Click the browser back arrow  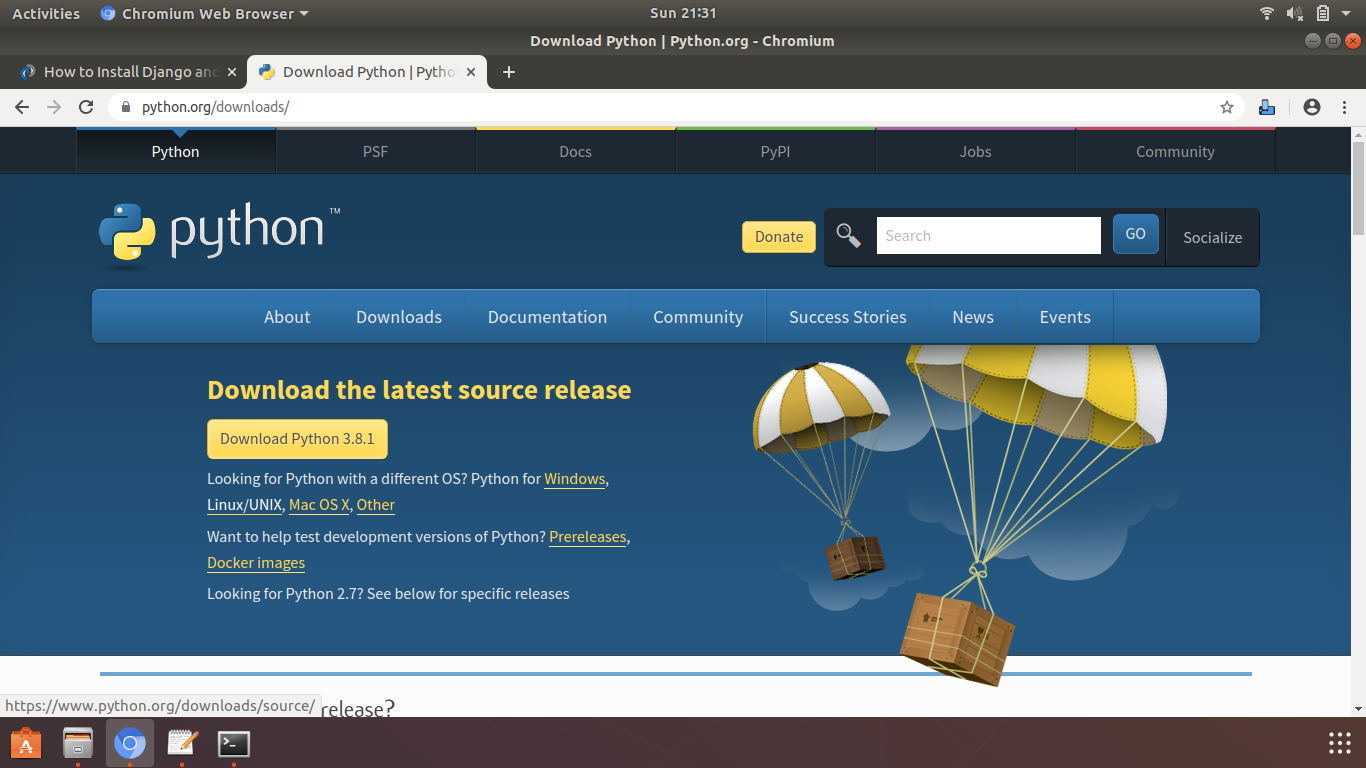click(22, 107)
